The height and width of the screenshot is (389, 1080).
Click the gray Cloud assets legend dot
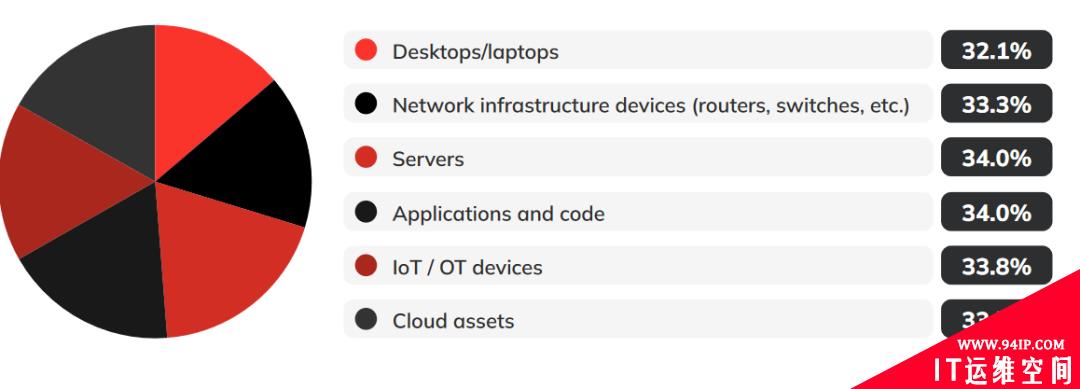[x=366, y=319]
